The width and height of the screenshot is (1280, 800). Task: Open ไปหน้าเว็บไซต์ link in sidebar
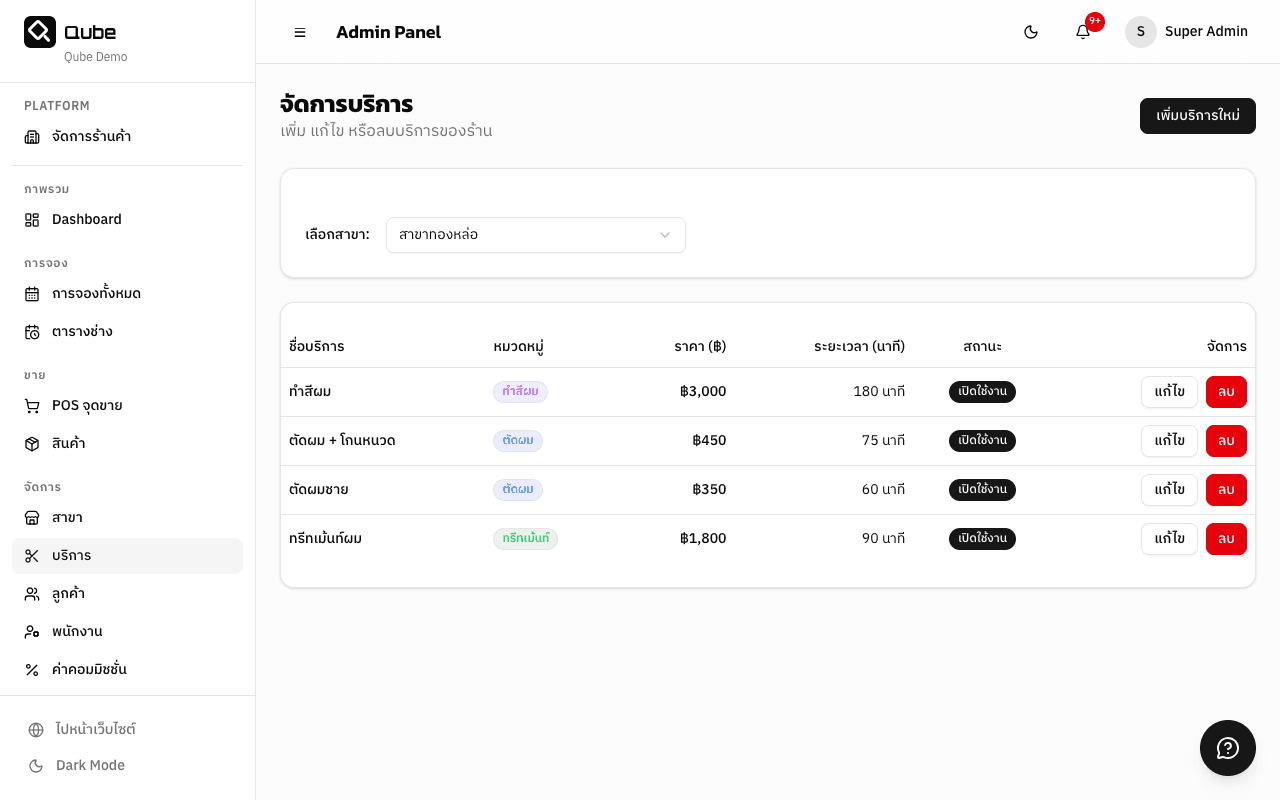[x=95, y=730]
